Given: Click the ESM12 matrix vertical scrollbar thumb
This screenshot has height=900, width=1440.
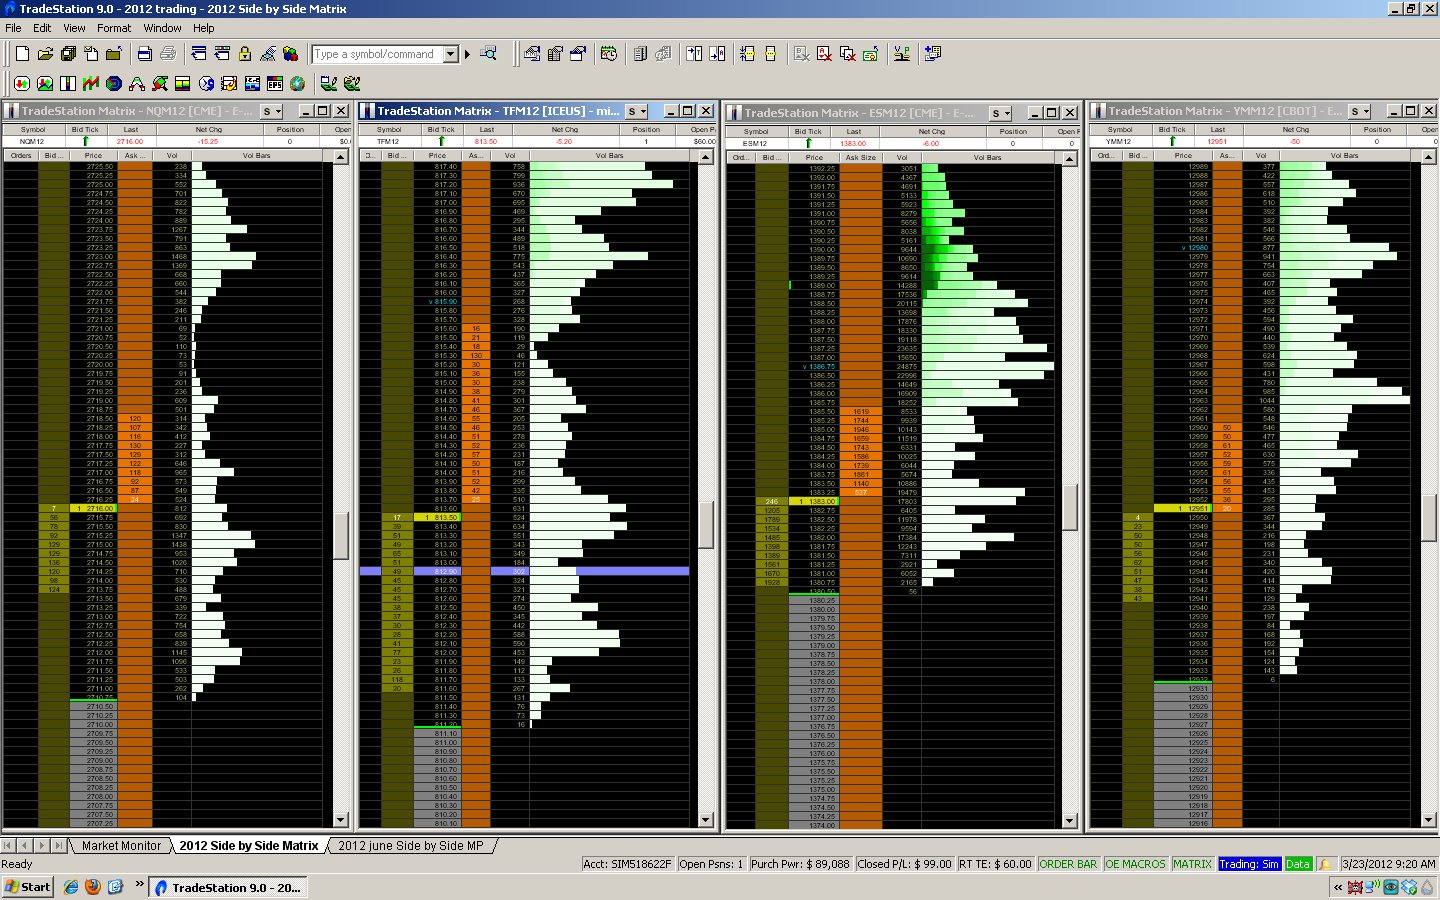Looking at the screenshot, I should tap(1069, 508).
